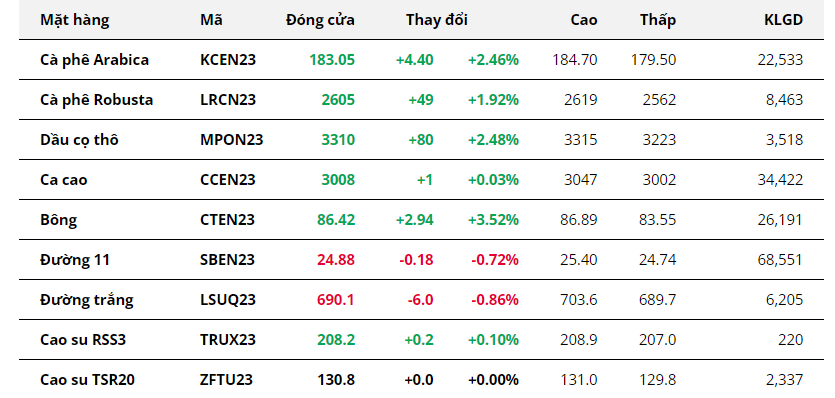
Task: Select contract code LRCN23
Action: [228, 100]
